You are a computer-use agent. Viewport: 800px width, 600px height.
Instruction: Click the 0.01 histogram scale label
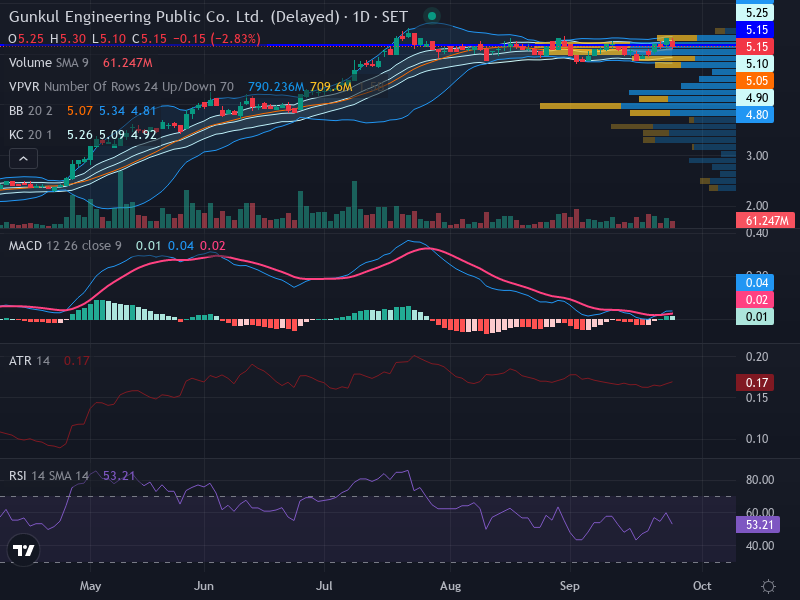(755, 317)
